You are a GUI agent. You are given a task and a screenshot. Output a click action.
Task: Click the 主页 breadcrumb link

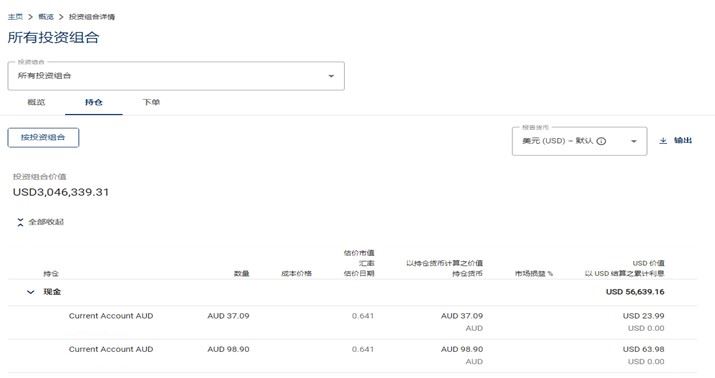15,17
